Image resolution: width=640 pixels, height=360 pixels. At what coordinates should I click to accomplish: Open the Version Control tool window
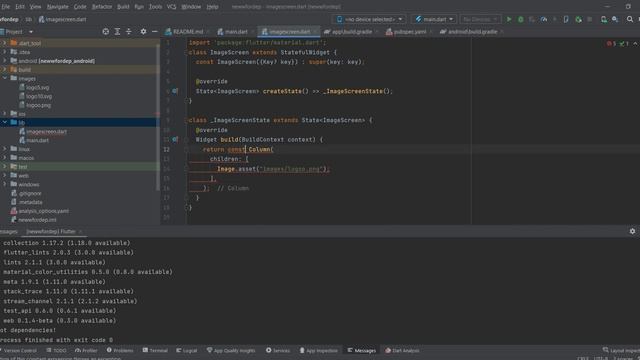[18, 350]
